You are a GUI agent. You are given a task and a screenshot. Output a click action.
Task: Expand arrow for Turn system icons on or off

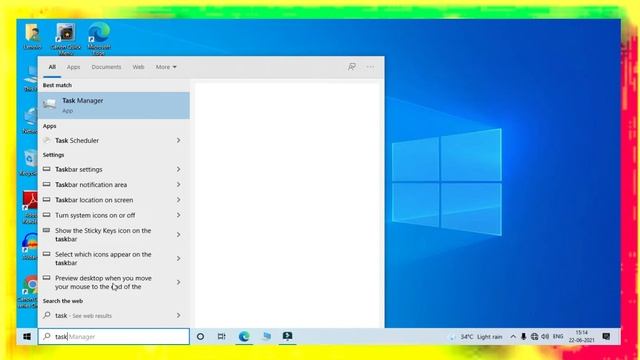point(178,215)
